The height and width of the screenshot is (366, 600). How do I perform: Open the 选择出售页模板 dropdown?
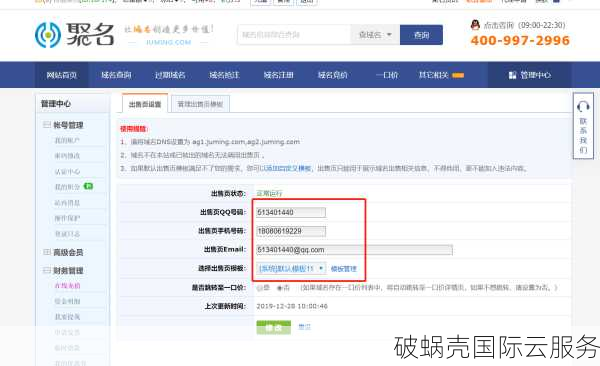[291, 268]
